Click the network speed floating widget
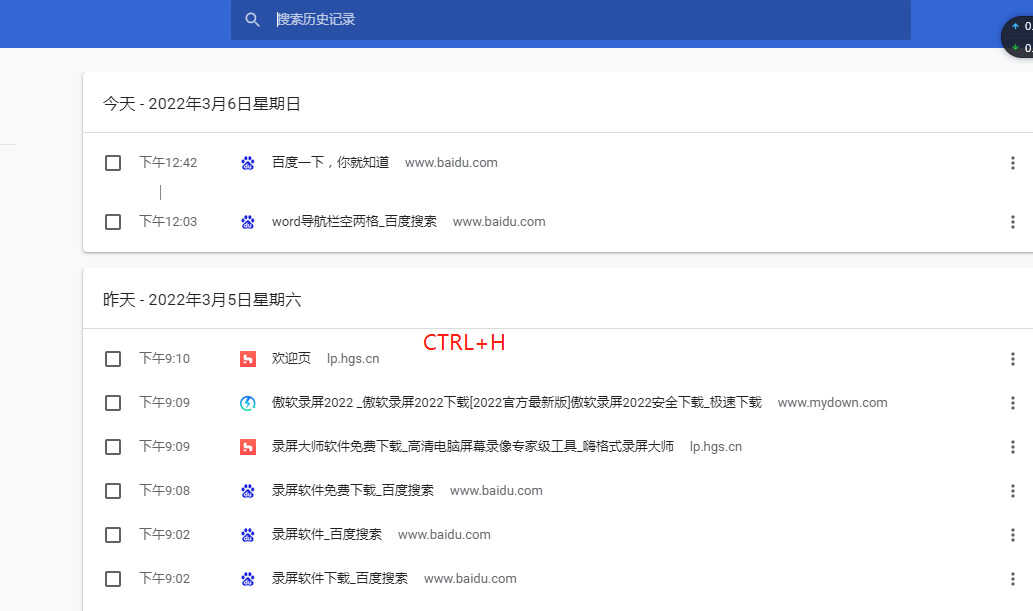The image size is (1033, 611). point(1018,37)
